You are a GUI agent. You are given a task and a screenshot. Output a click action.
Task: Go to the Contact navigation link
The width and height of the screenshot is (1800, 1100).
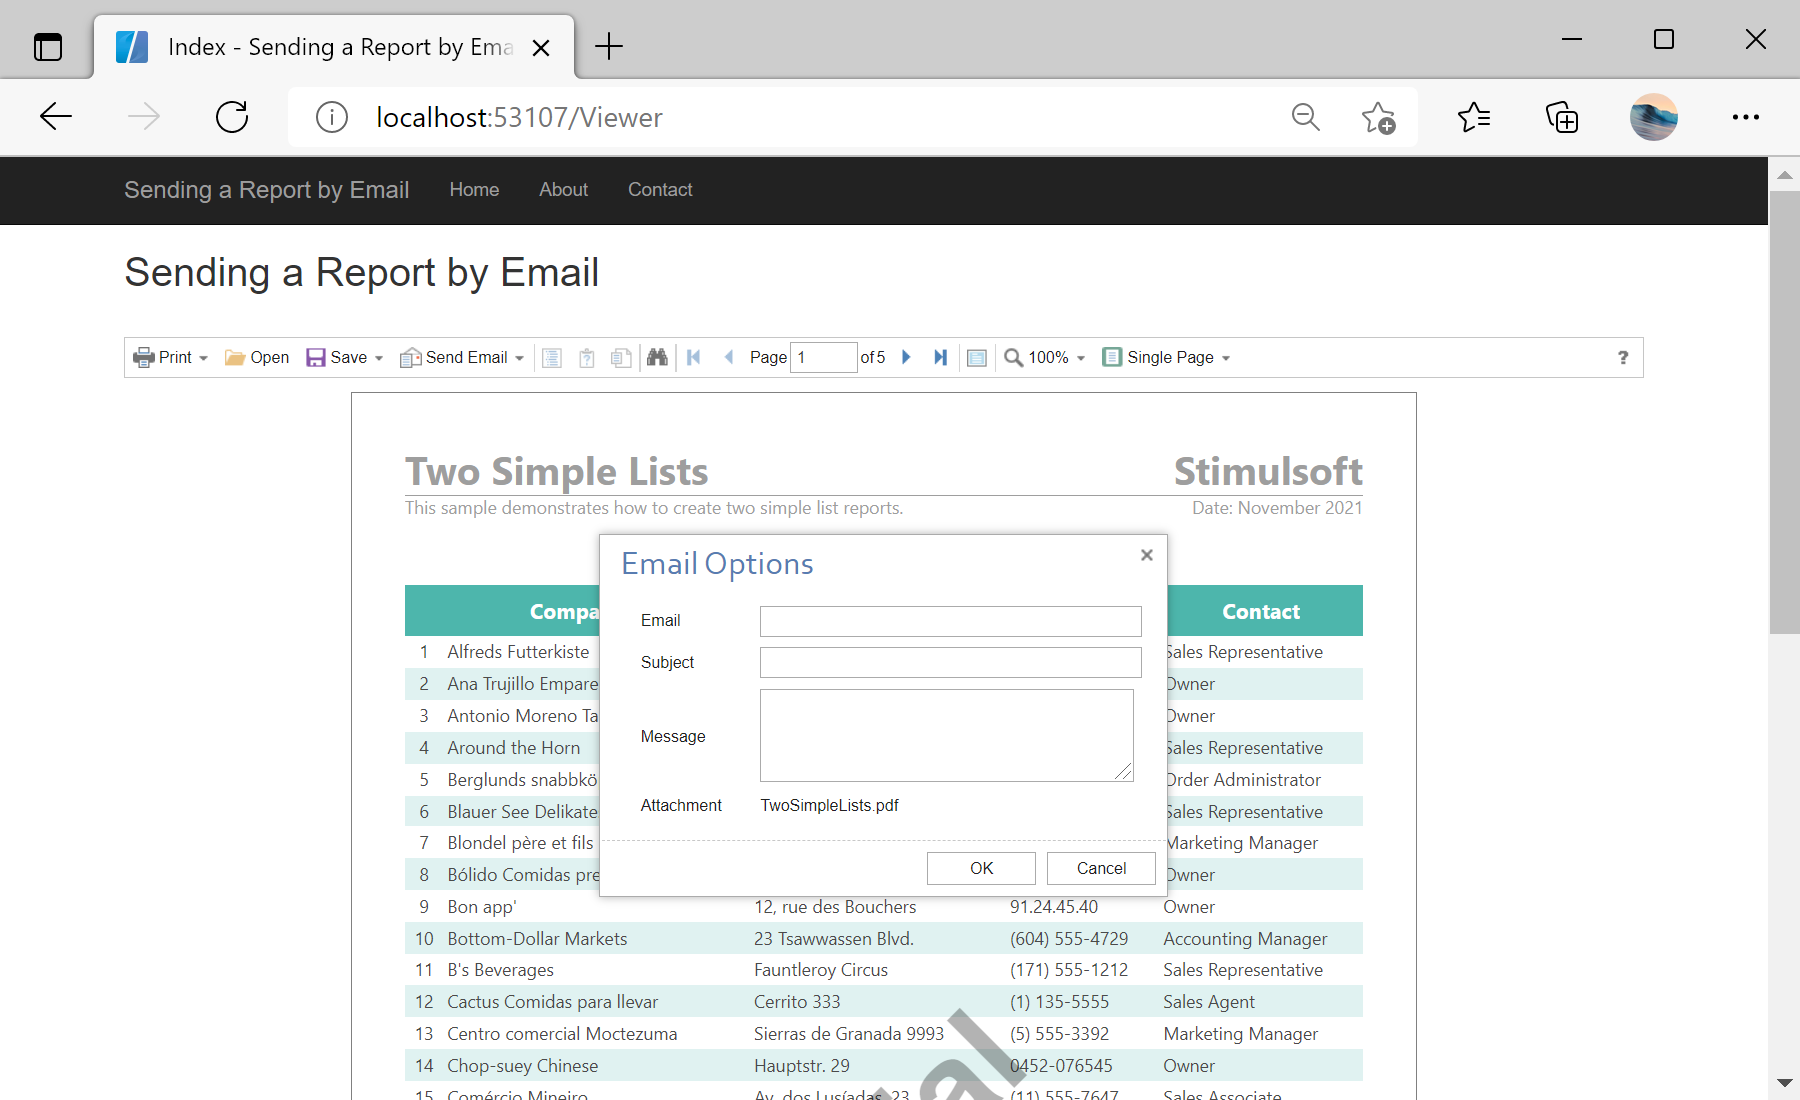click(660, 190)
